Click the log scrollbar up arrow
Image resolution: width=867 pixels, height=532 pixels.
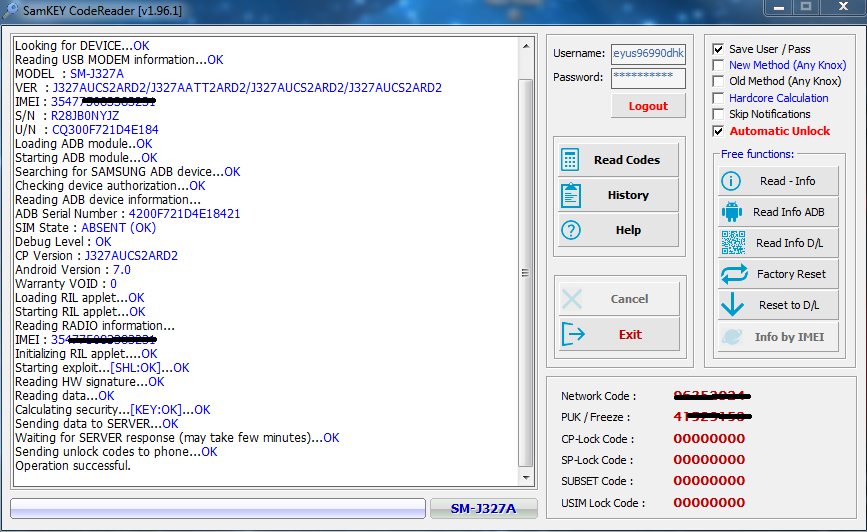526,46
